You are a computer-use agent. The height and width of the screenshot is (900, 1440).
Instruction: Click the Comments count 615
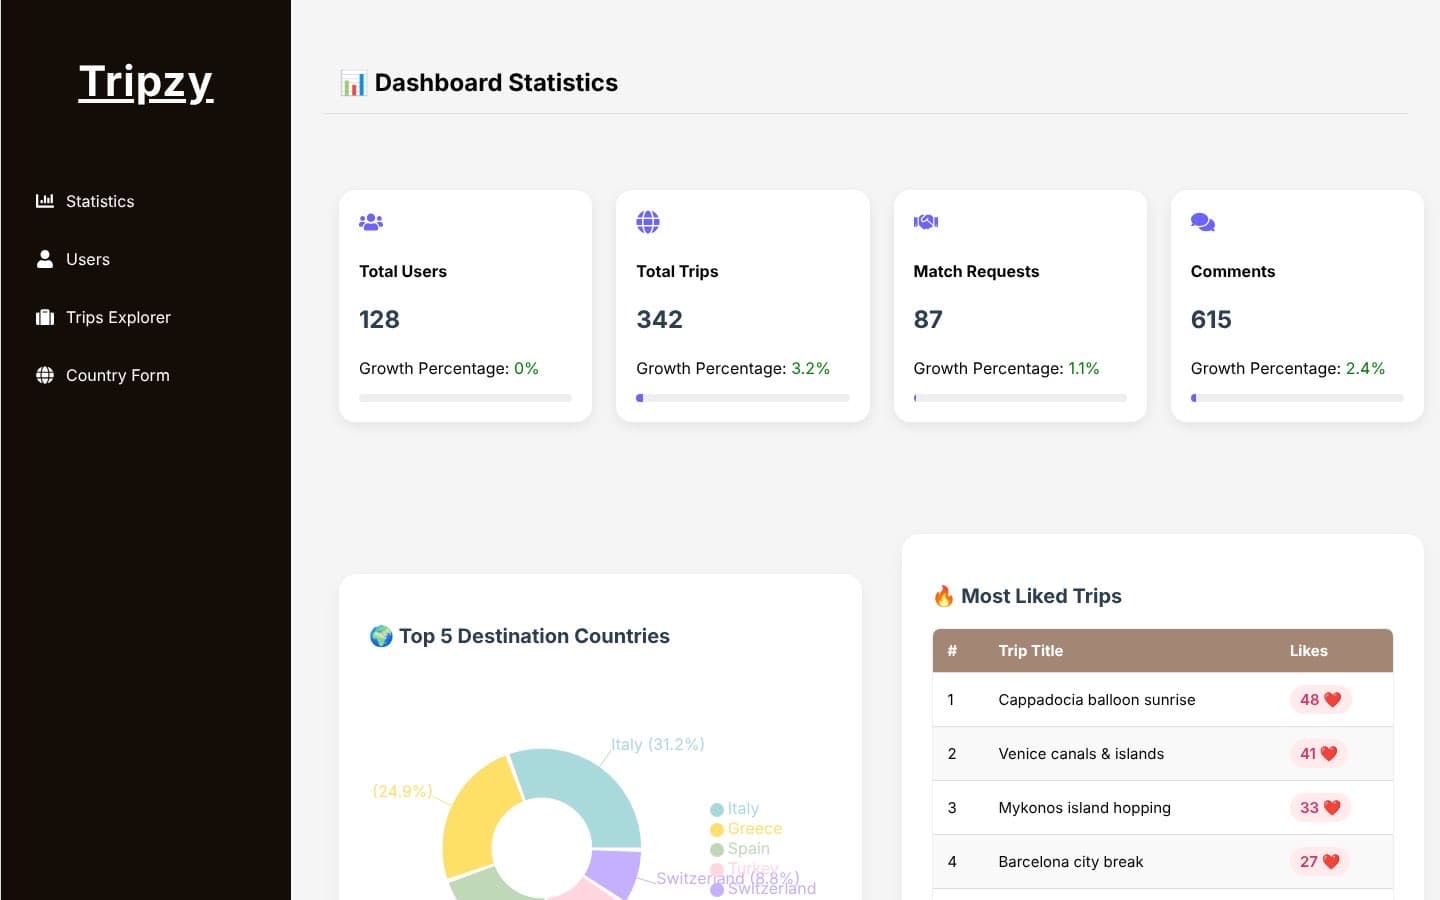1211,320
